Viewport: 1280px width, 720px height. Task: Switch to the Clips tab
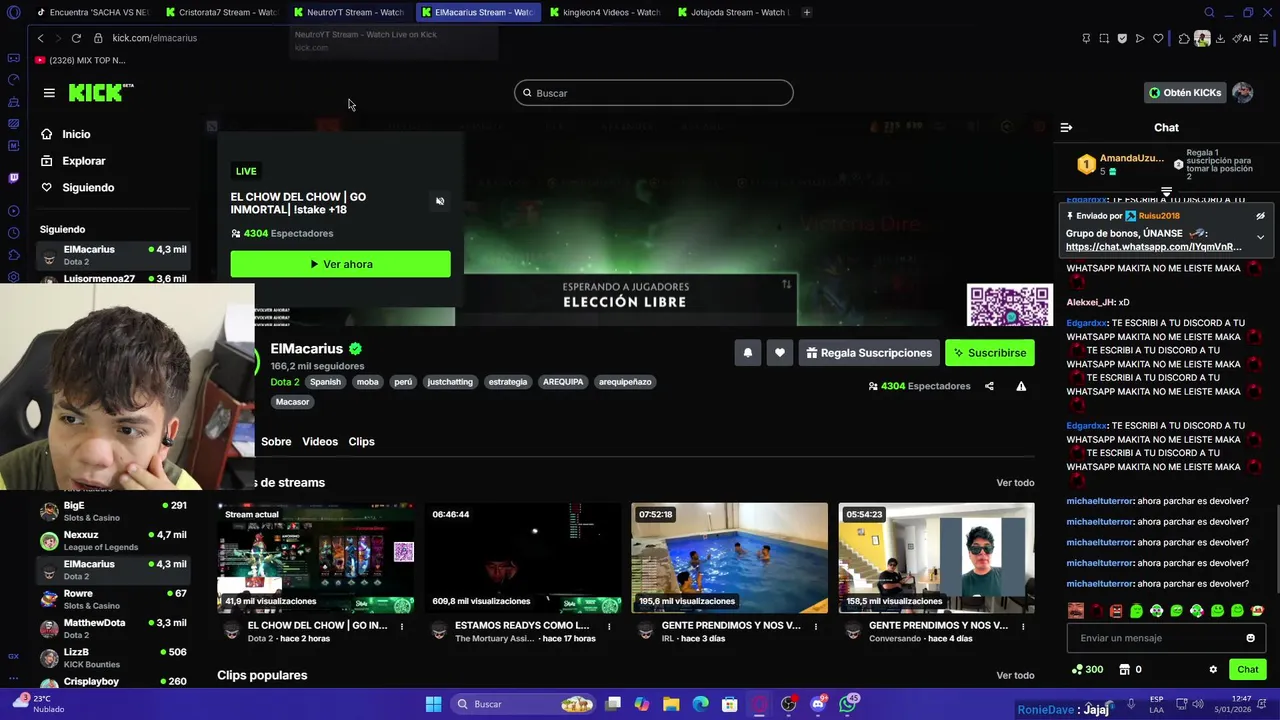[x=361, y=442]
